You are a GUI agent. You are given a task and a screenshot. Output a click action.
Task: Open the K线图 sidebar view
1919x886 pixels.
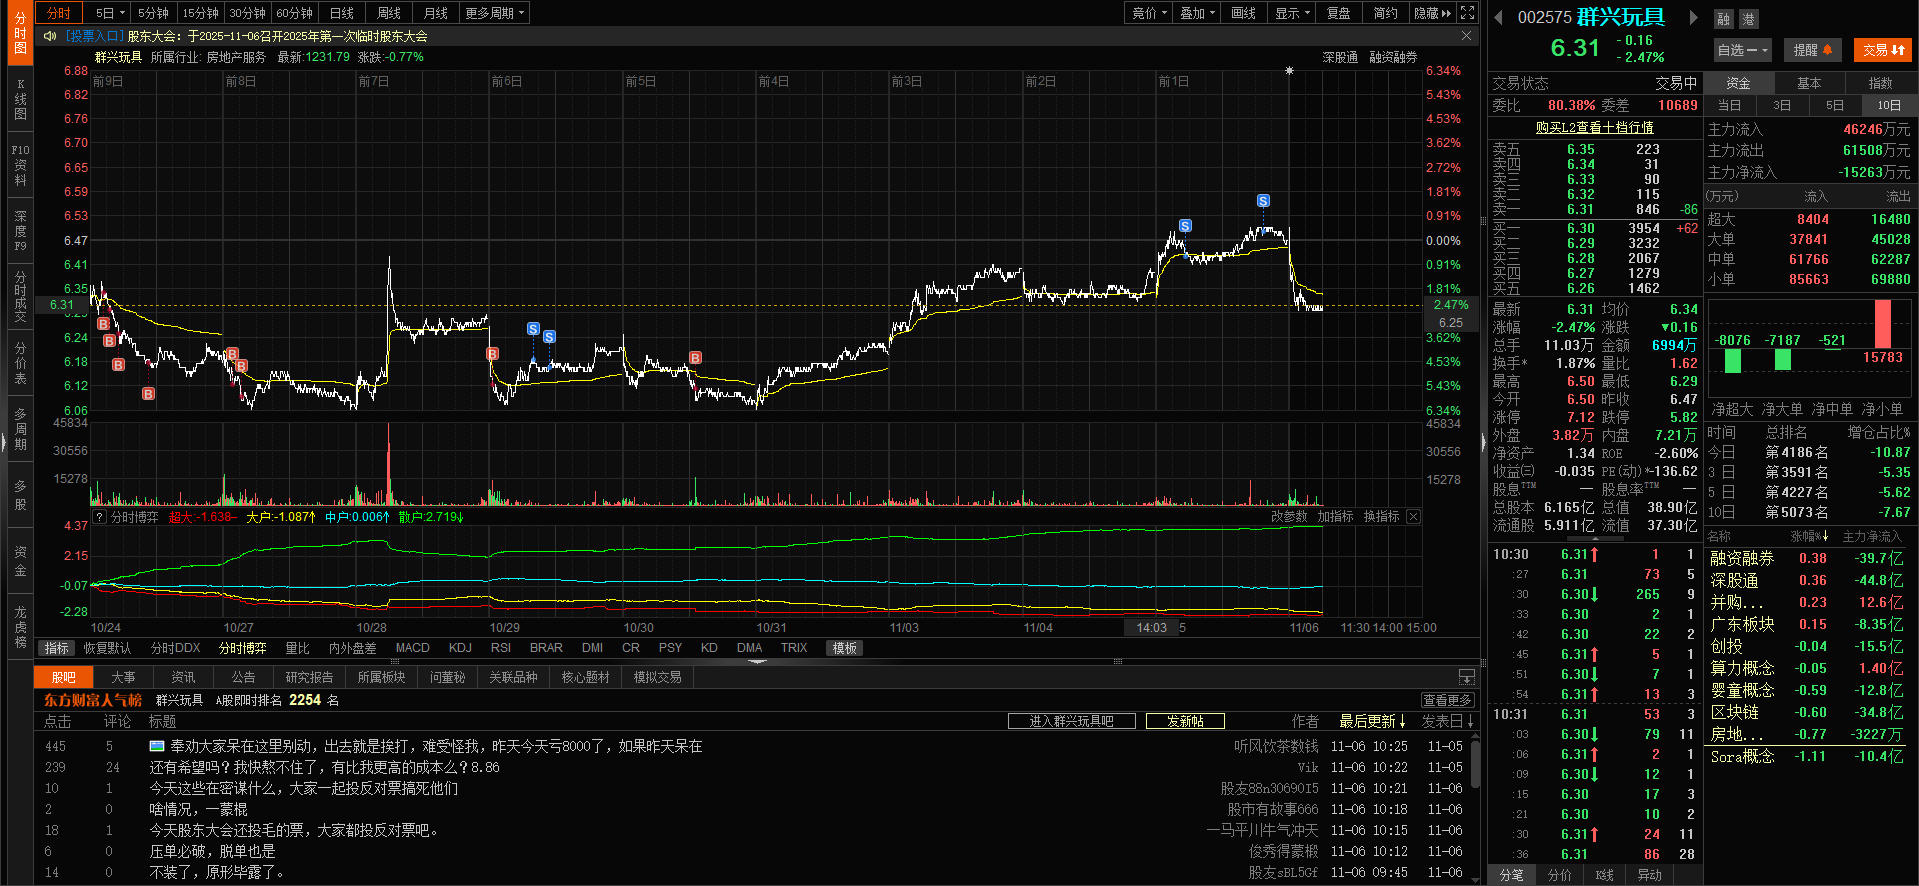pos(20,100)
